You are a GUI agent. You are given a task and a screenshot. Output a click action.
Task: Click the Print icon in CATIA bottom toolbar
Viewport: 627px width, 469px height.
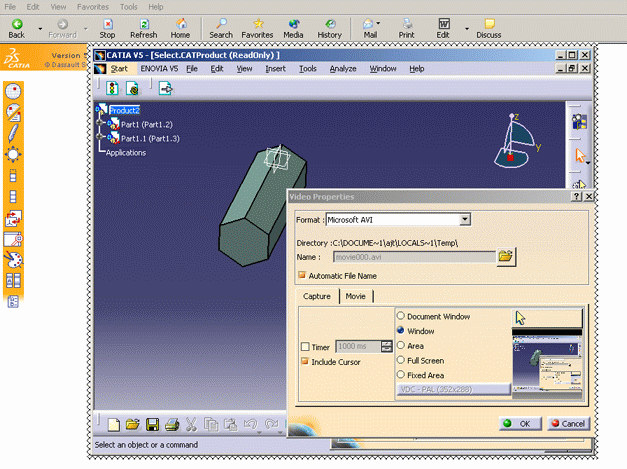click(172, 424)
